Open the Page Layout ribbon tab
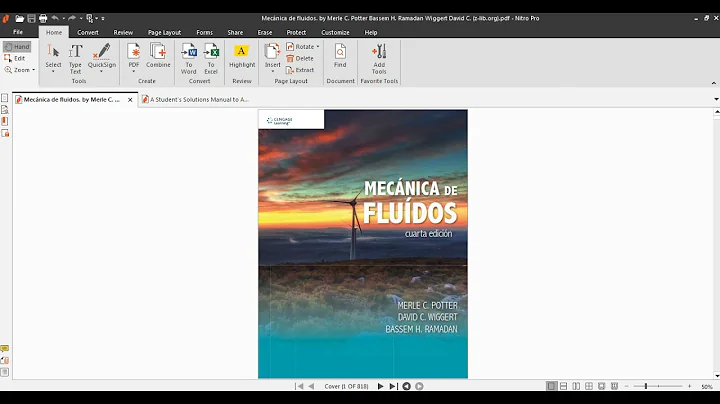720x404 pixels. pyautogui.click(x=164, y=33)
